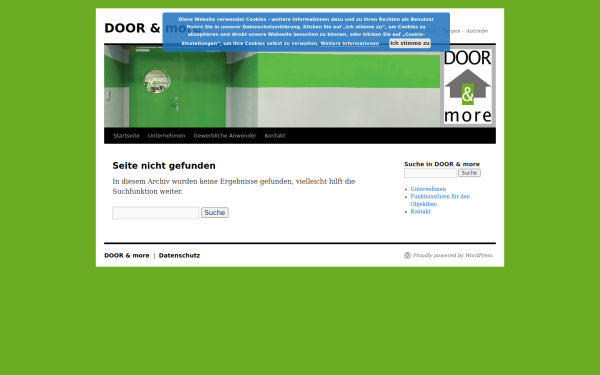The height and width of the screenshot is (375, 600).
Task: Click footer DOOR & more link
Action: pos(127,256)
